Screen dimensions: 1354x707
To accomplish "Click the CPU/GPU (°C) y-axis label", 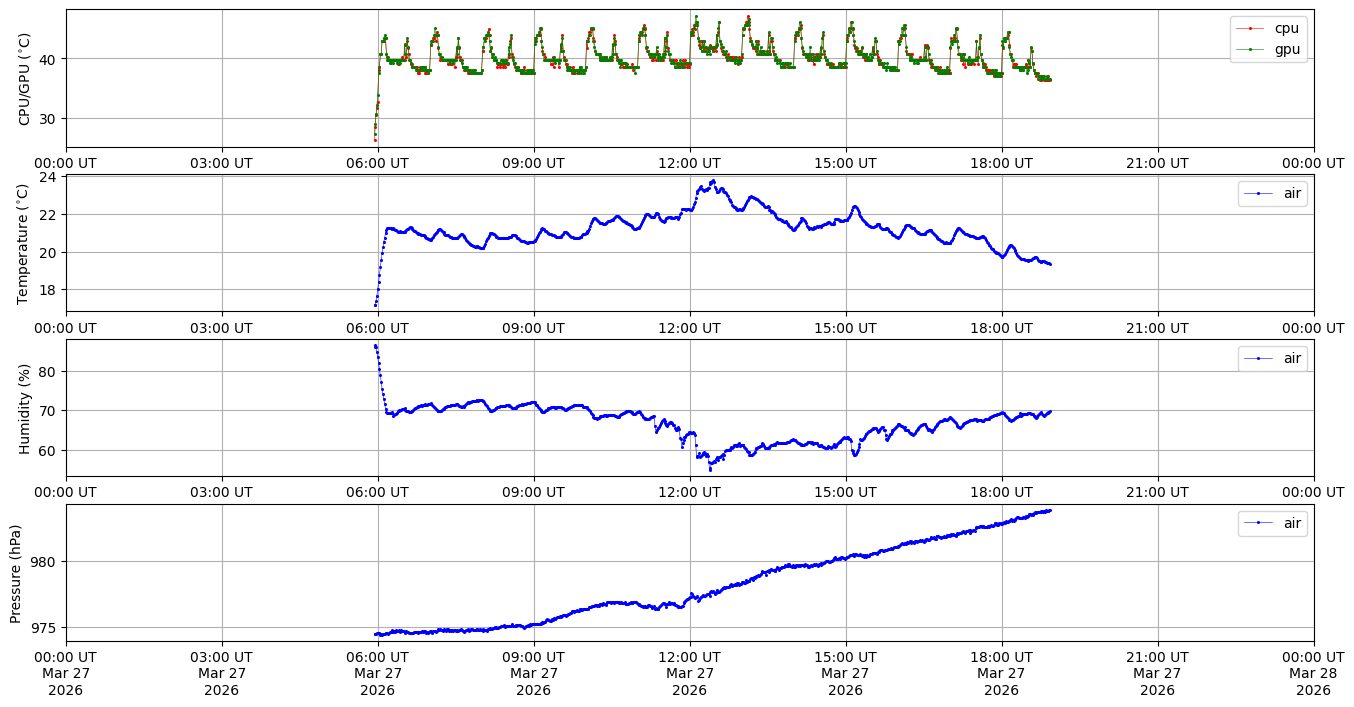I will click(x=25, y=79).
